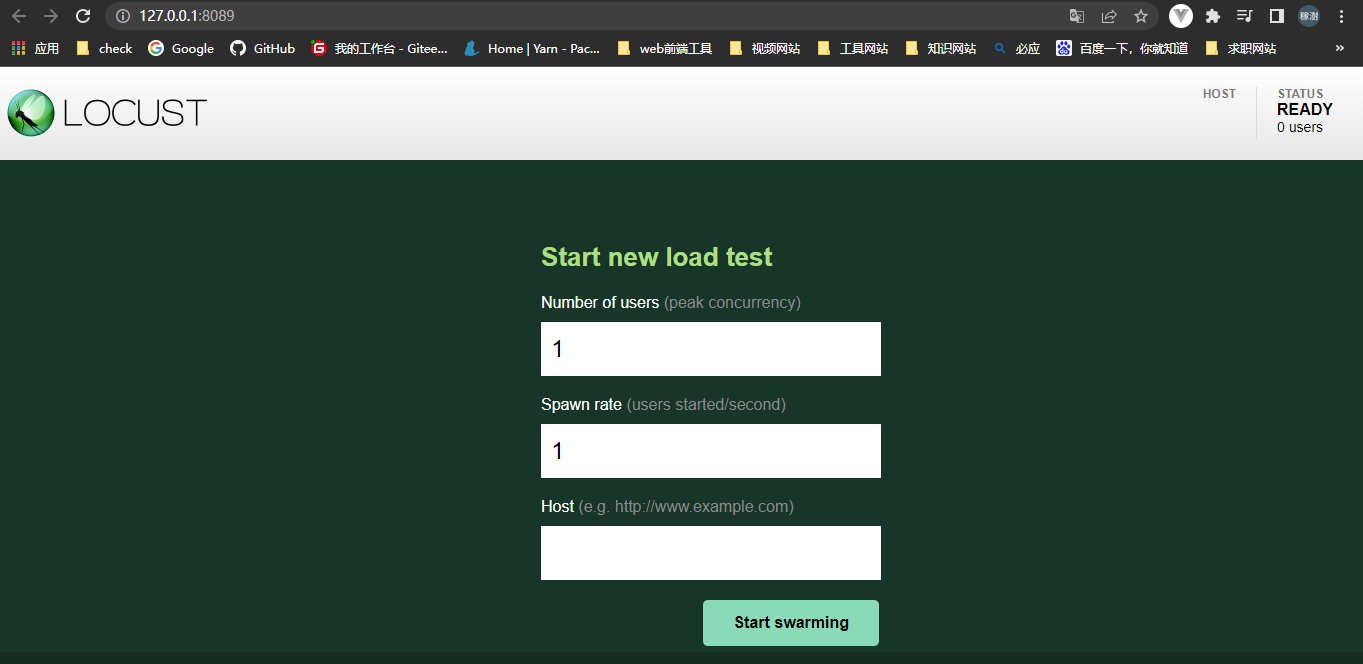This screenshot has height=664, width=1363.
Task: Open the Gitee 我的工作台 bookmark
Action: coord(380,48)
